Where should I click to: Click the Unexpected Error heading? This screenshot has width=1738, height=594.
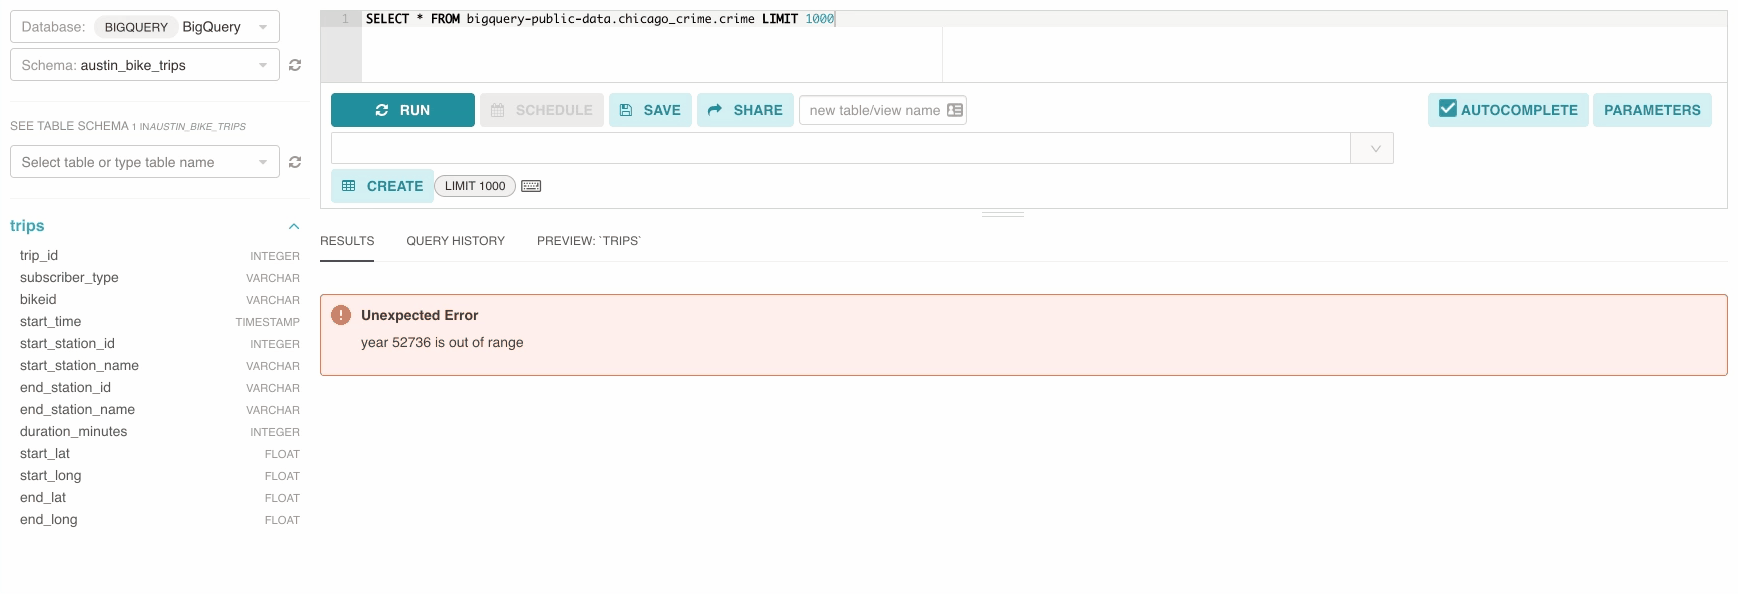tap(419, 315)
